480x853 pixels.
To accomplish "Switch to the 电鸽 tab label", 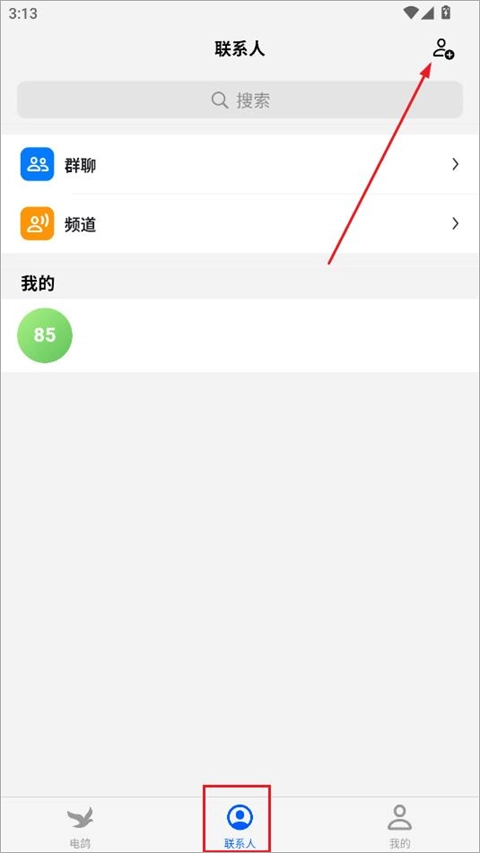I will click(x=80, y=843).
